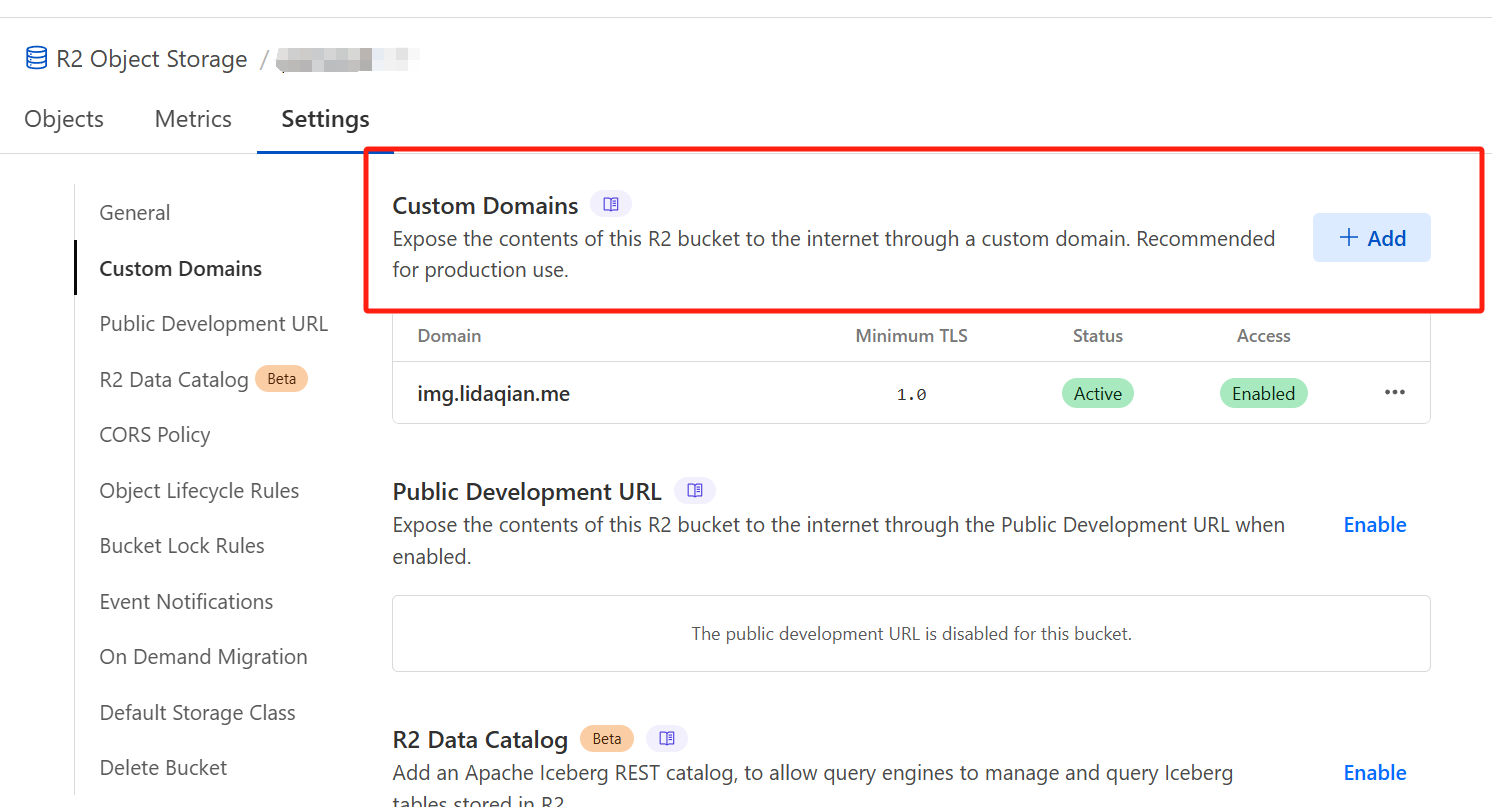Open three-dot menu for img.lidaqian.me
The width and height of the screenshot is (1492, 807).
(x=1394, y=393)
